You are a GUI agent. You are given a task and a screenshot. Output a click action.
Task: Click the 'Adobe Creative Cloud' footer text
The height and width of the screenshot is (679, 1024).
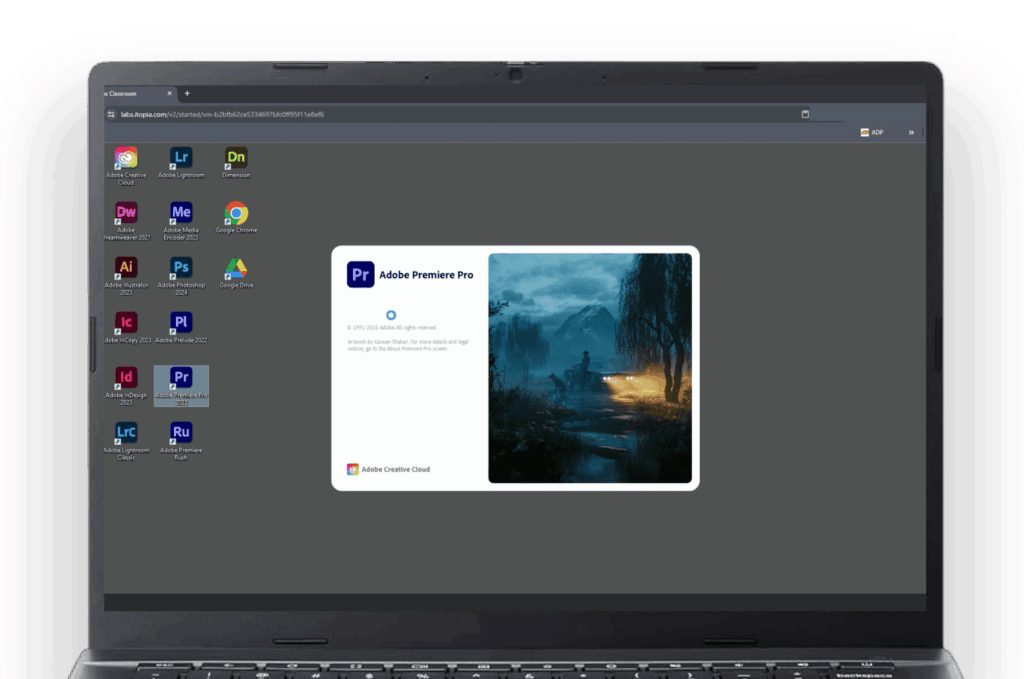point(396,469)
